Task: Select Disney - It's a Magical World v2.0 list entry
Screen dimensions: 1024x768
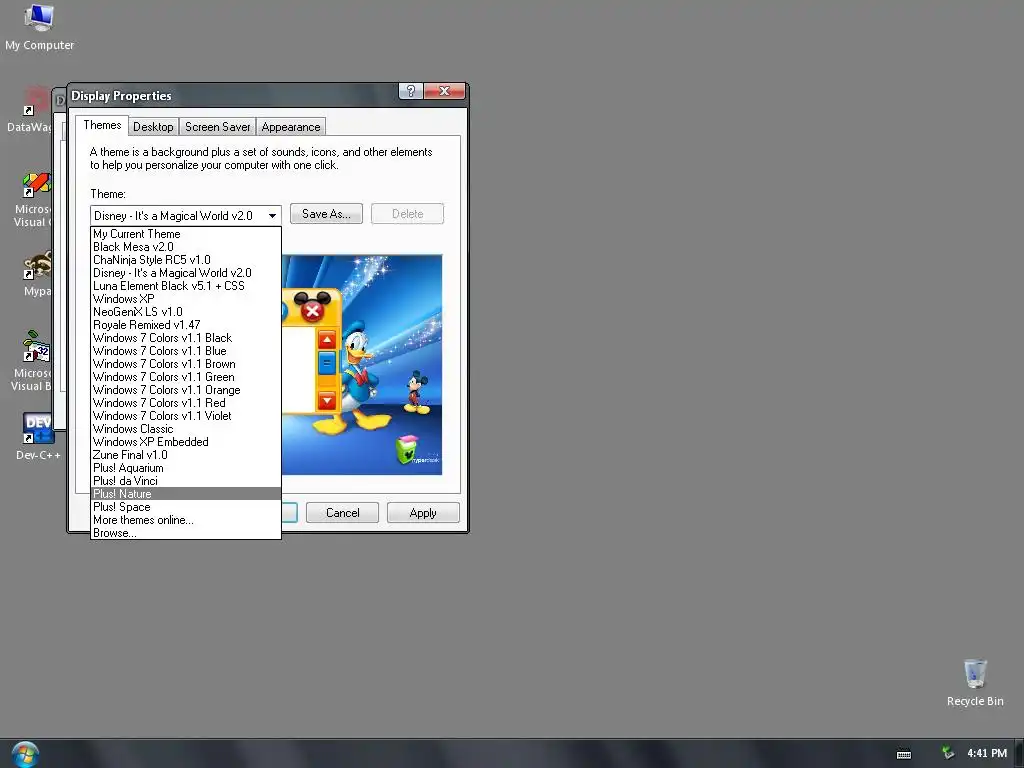Action: point(185,273)
